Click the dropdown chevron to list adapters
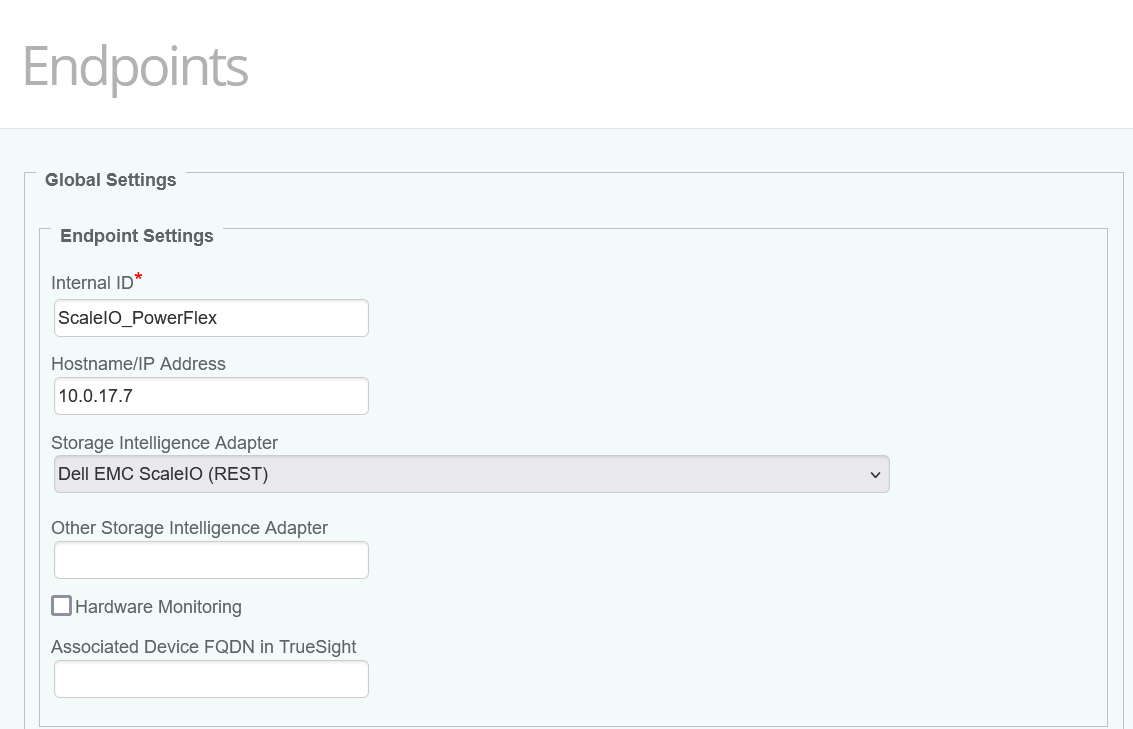The height and width of the screenshot is (729, 1133). coord(874,473)
